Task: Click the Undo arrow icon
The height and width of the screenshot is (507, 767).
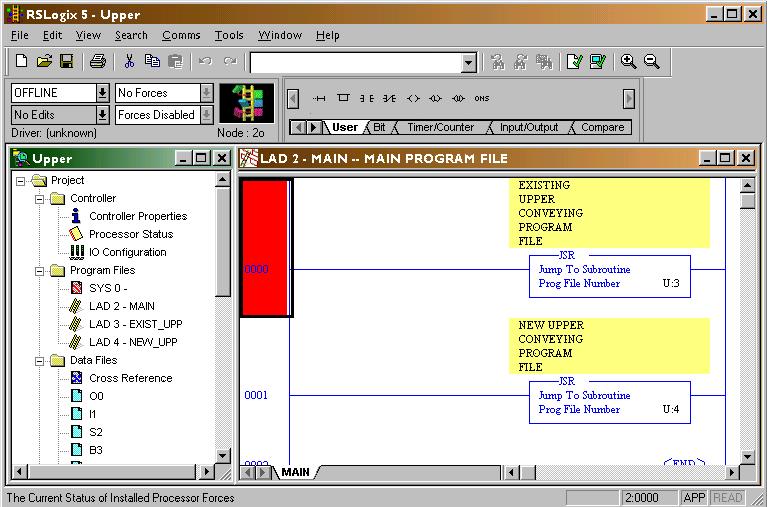Action: pos(205,61)
